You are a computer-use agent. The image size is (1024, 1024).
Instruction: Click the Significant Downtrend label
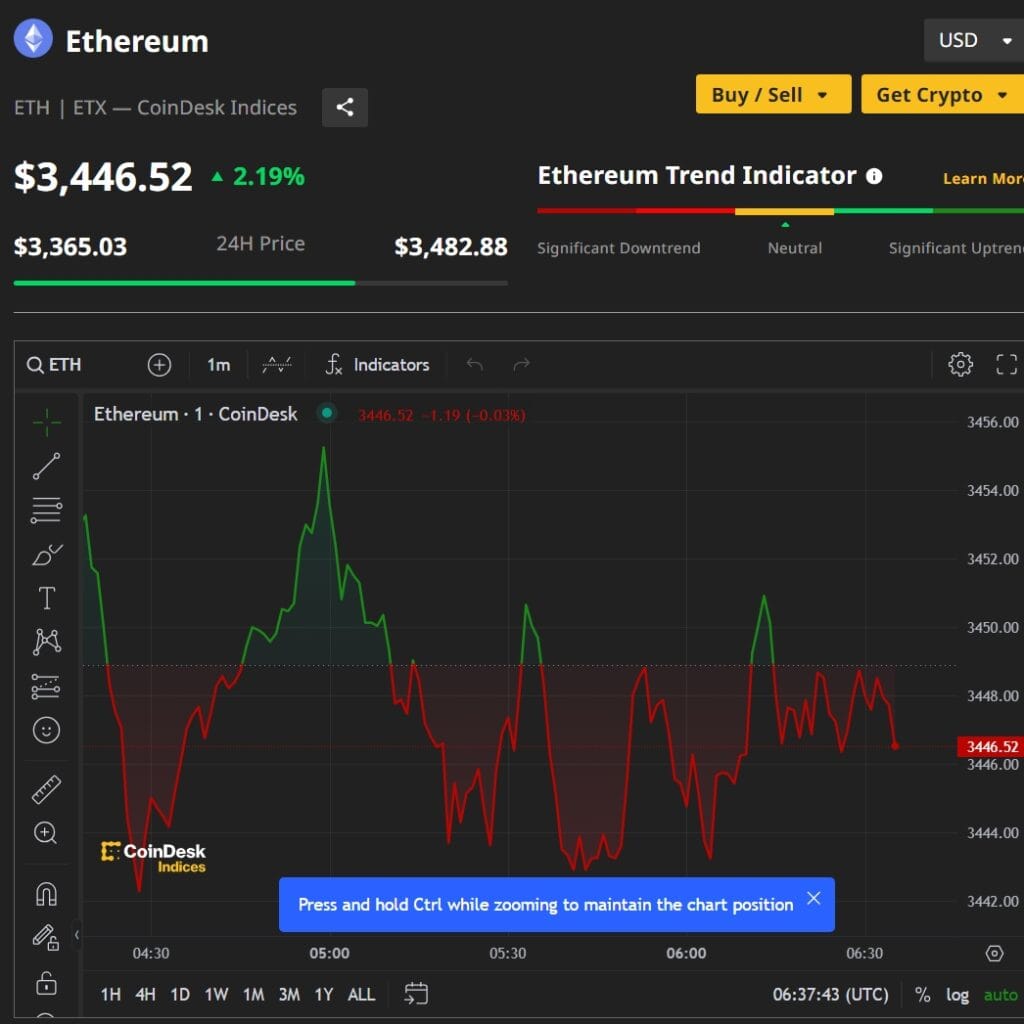[x=618, y=248]
